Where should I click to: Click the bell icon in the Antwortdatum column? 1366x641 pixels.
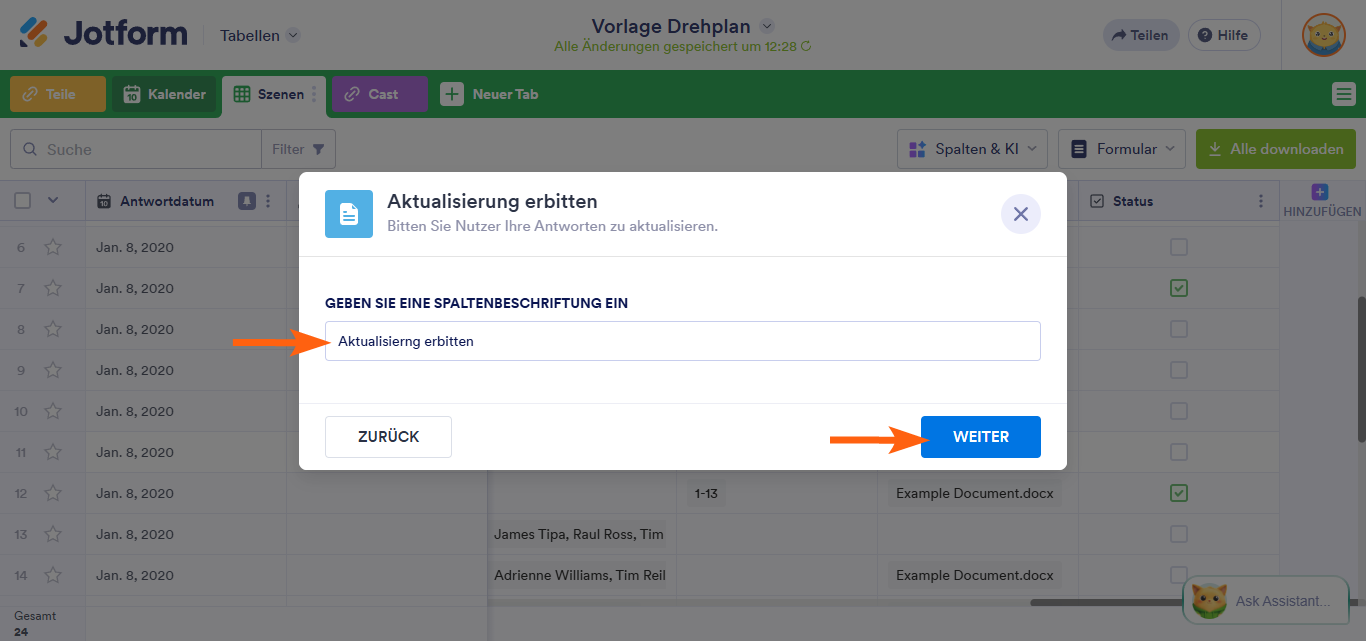(x=245, y=201)
